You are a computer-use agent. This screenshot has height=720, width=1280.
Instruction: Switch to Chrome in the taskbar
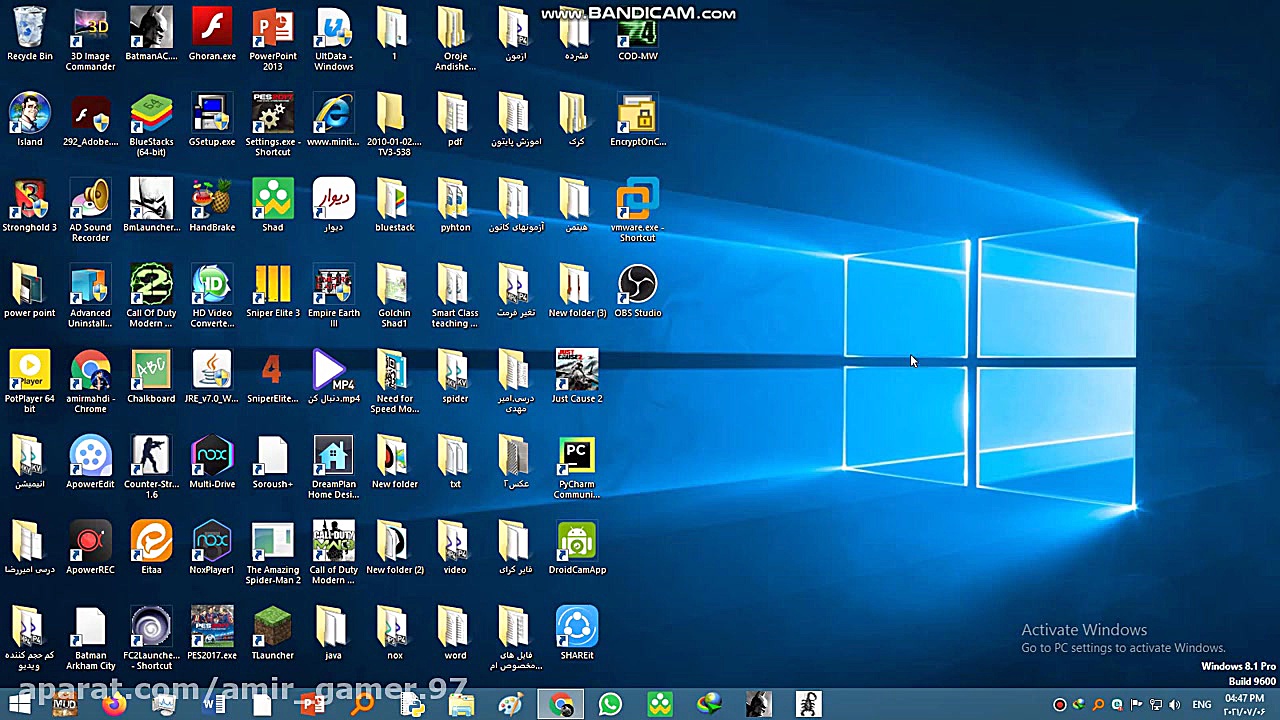(561, 705)
